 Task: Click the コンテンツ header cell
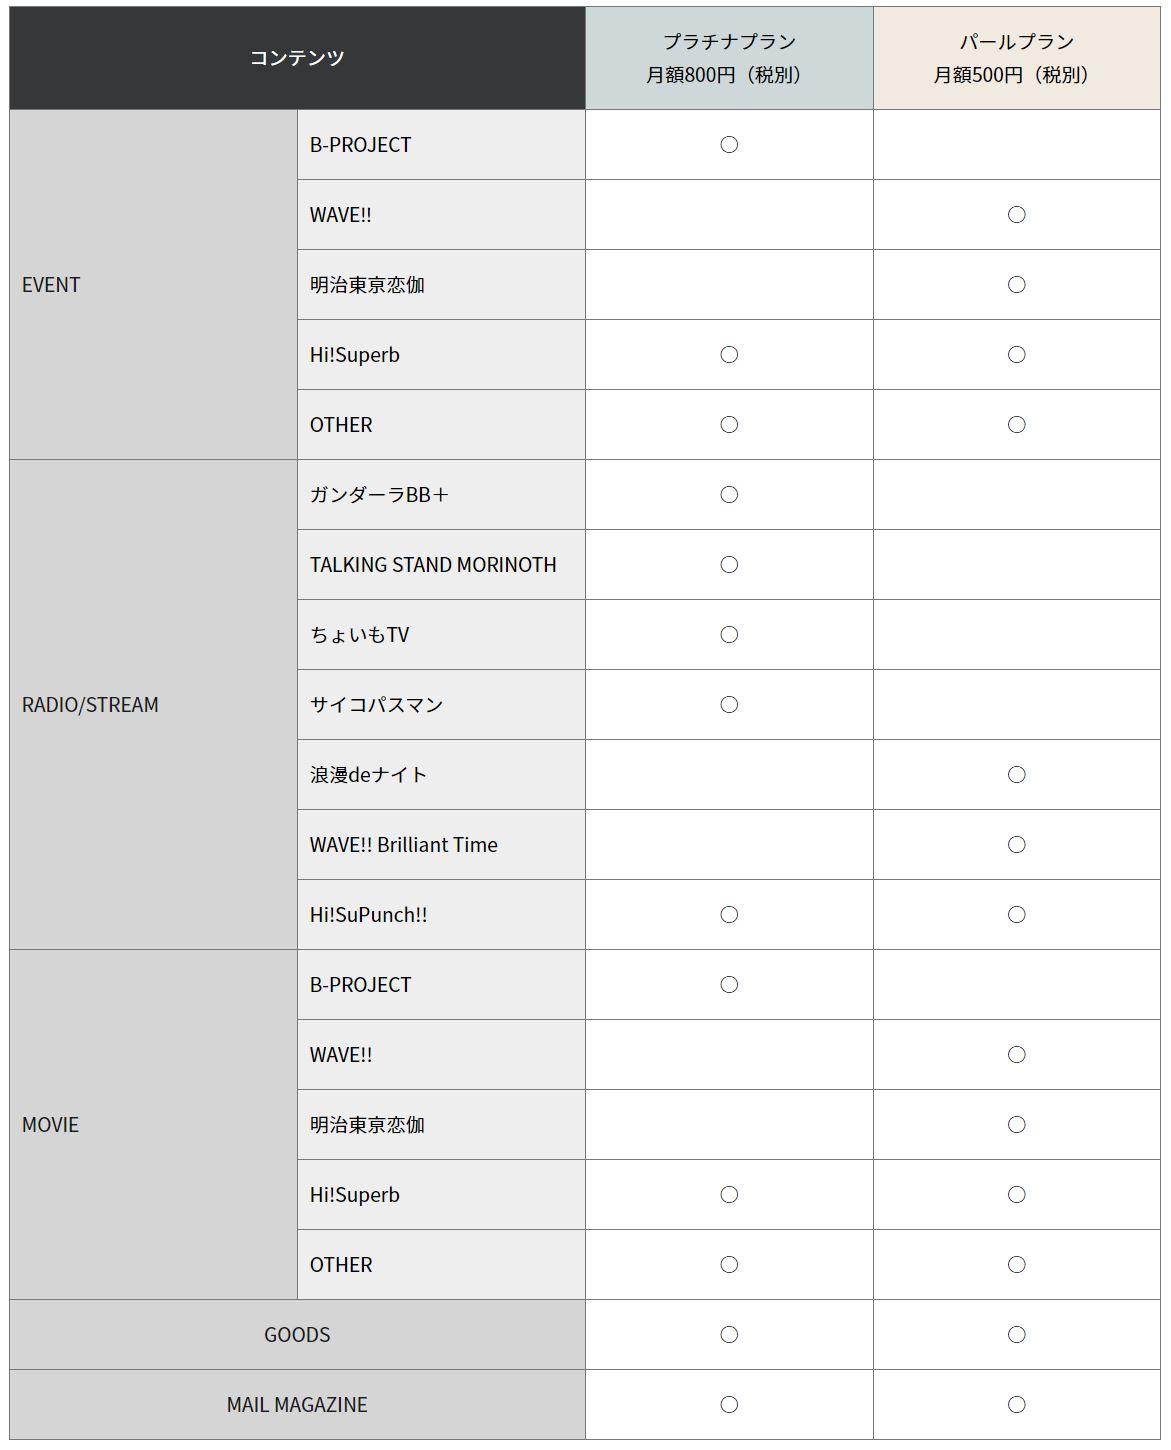pos(297,58)
